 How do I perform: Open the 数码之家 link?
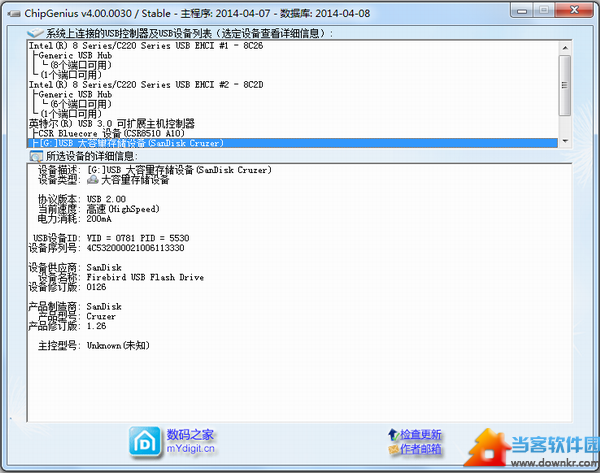tap(190, 435)
